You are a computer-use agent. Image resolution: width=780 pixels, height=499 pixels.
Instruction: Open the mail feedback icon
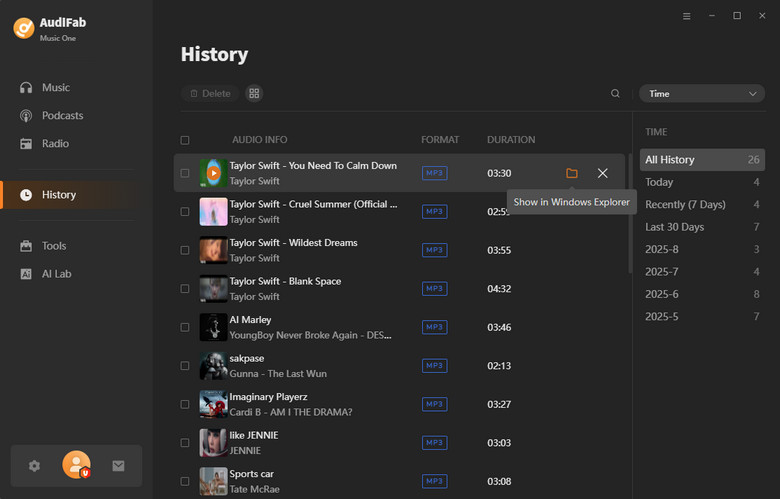(x=118, y=466)
